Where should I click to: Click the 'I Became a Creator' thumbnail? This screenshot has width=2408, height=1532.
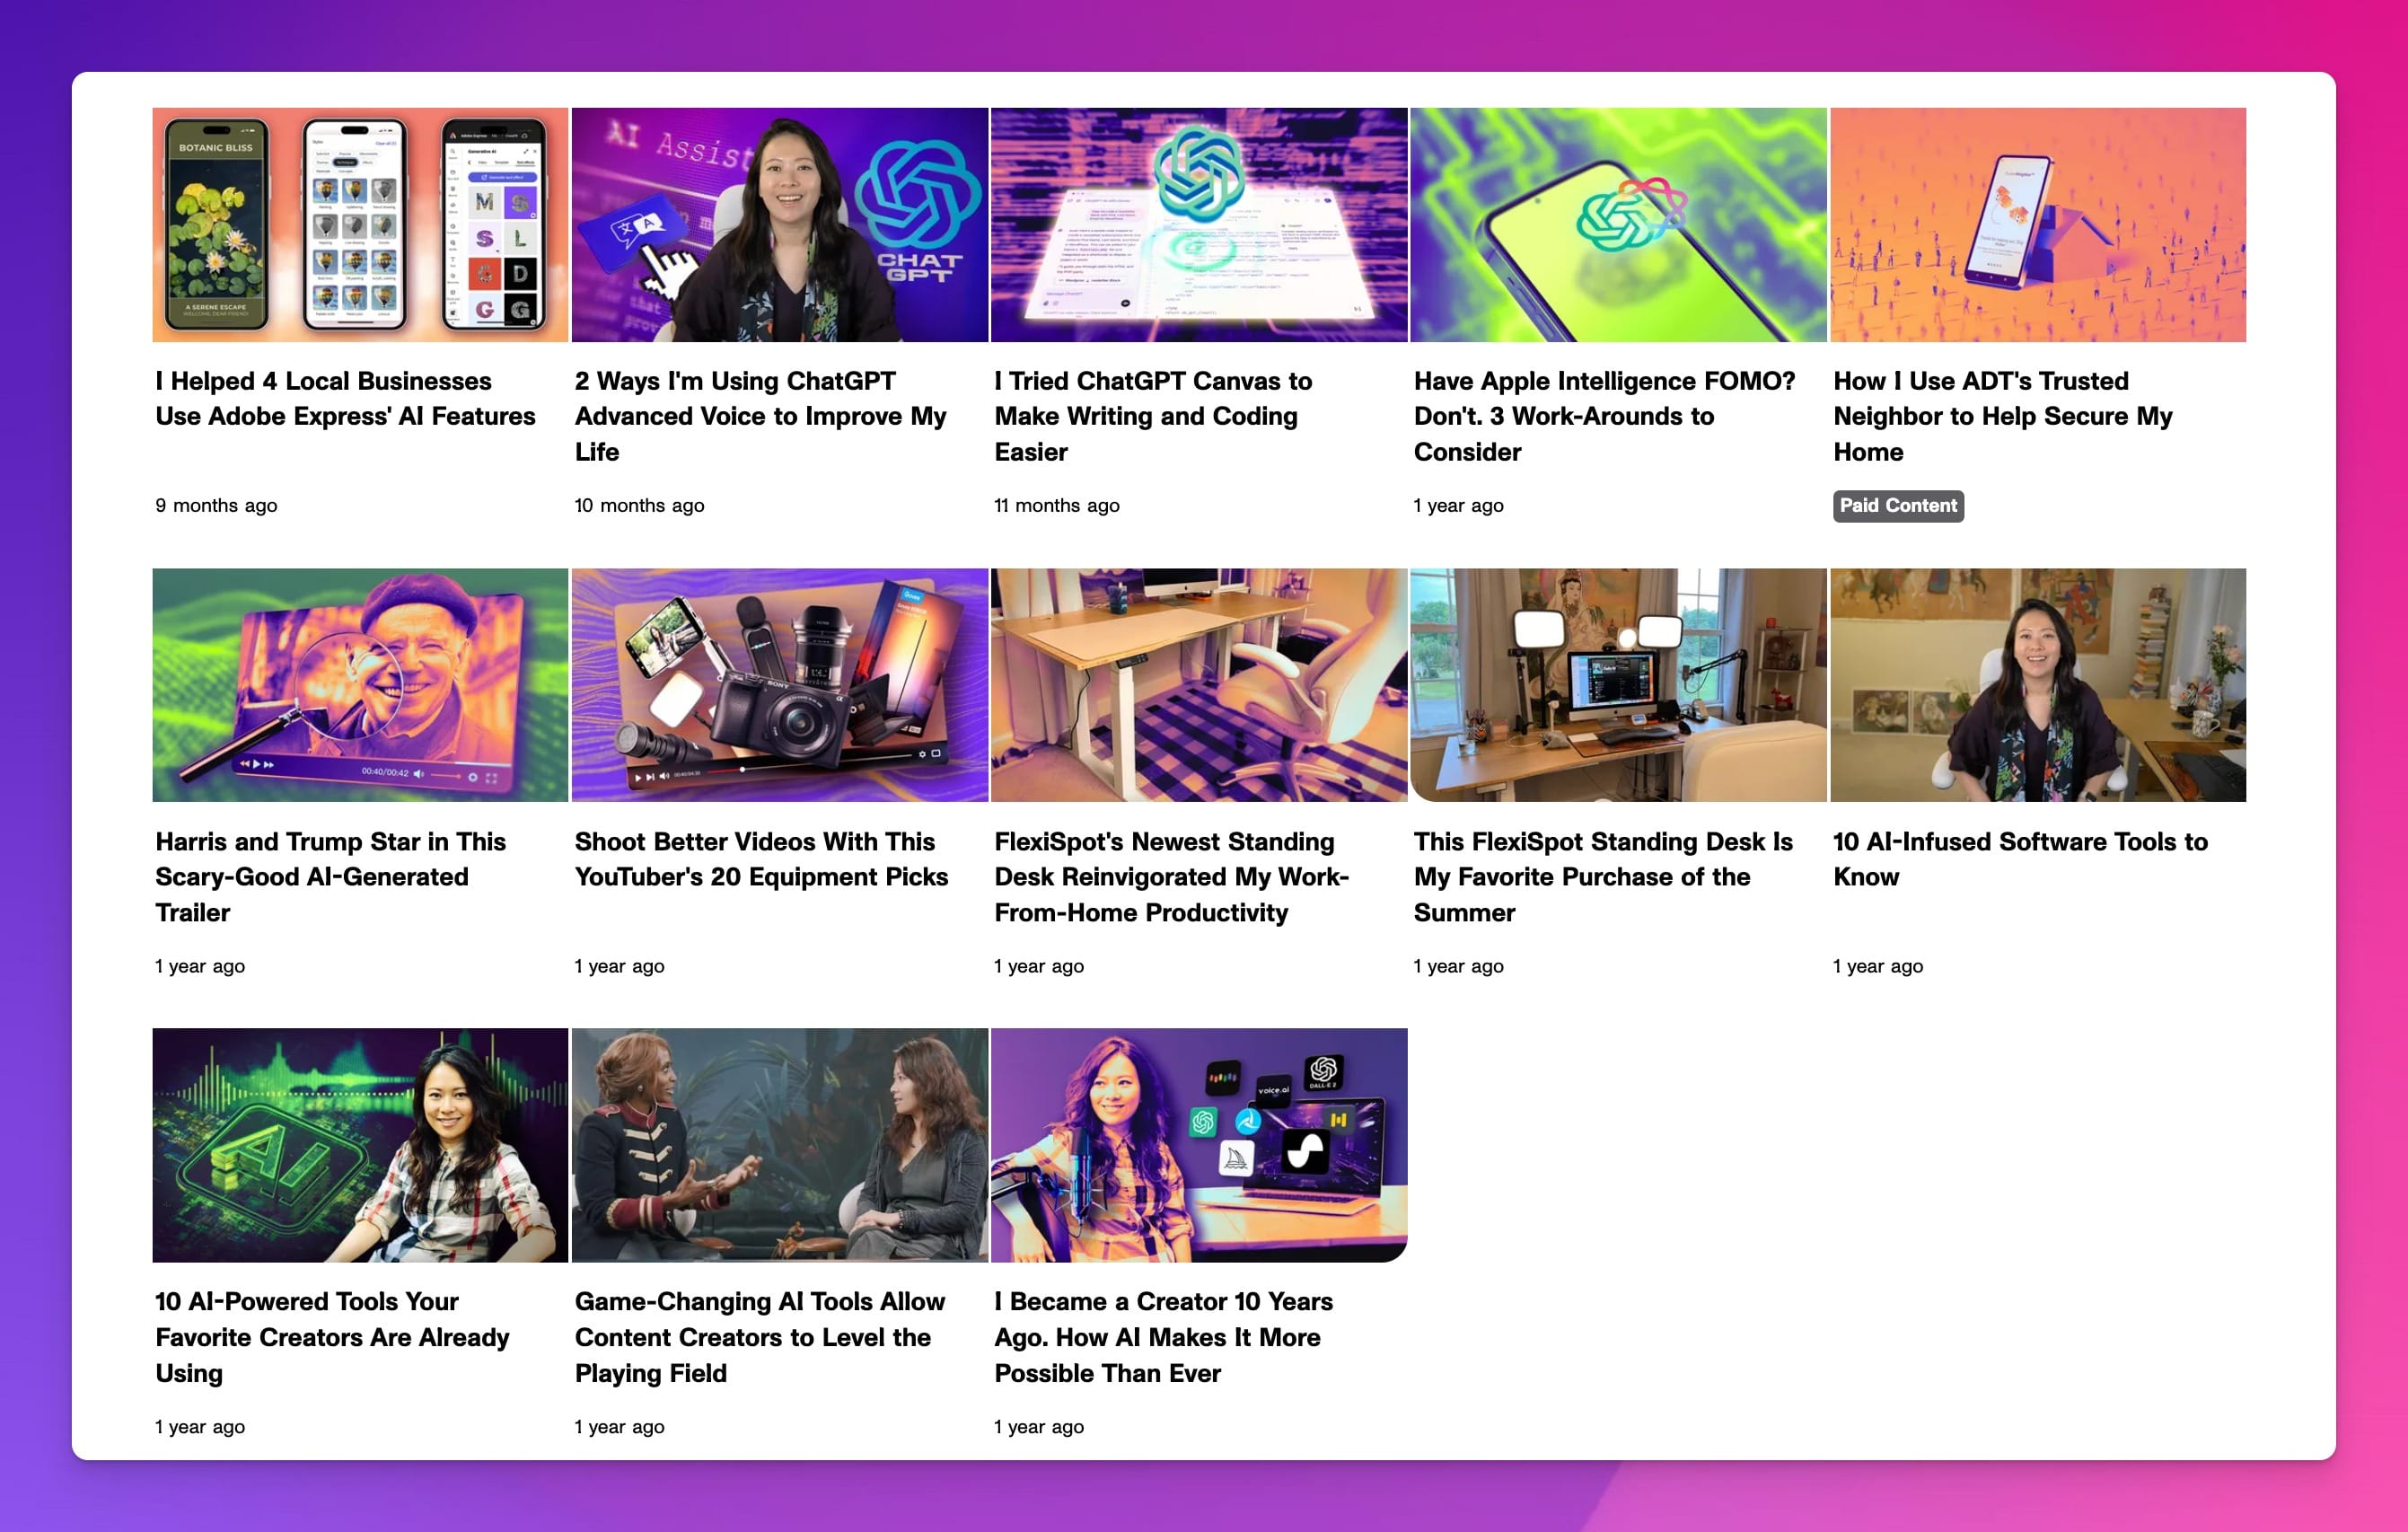click(1199, 1145)
